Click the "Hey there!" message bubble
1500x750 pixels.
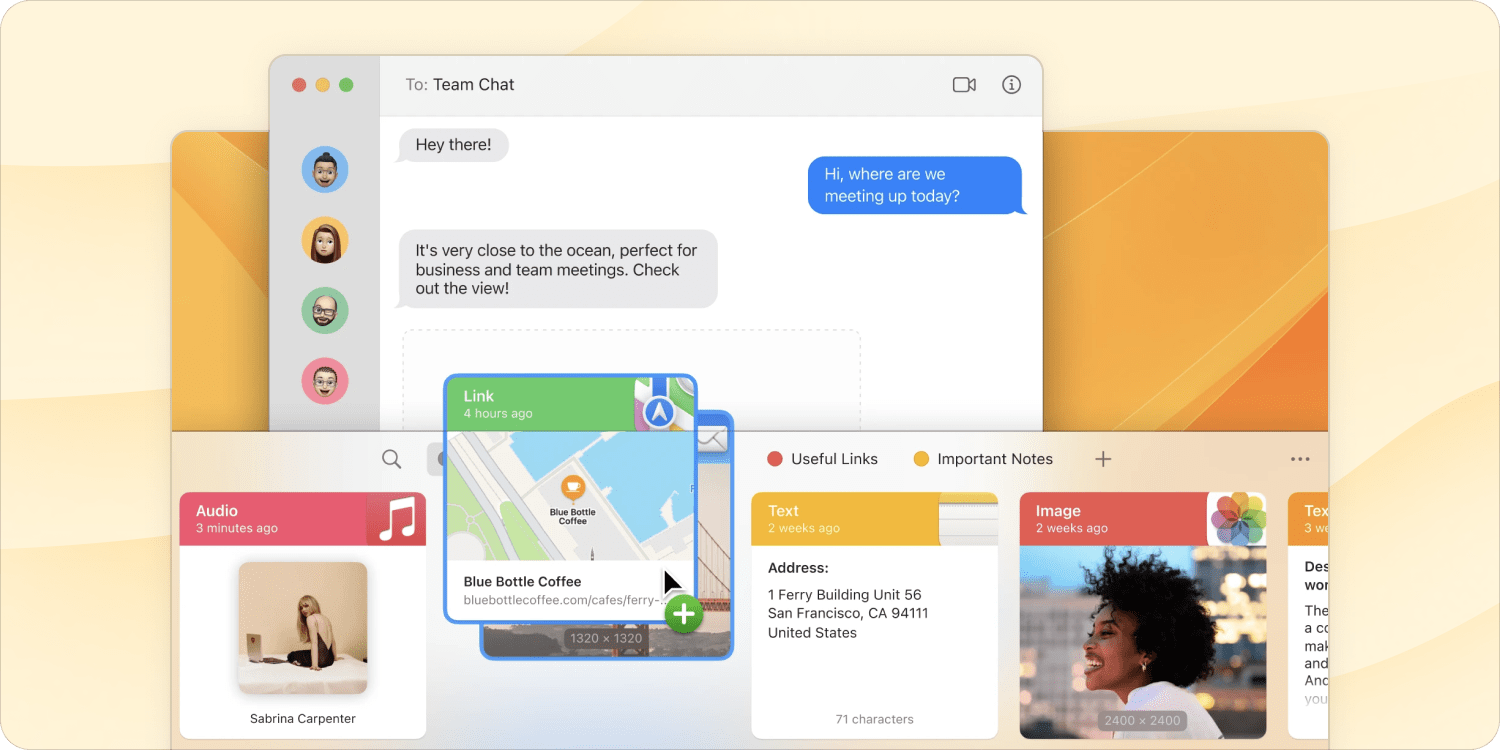tap(453, 145)
